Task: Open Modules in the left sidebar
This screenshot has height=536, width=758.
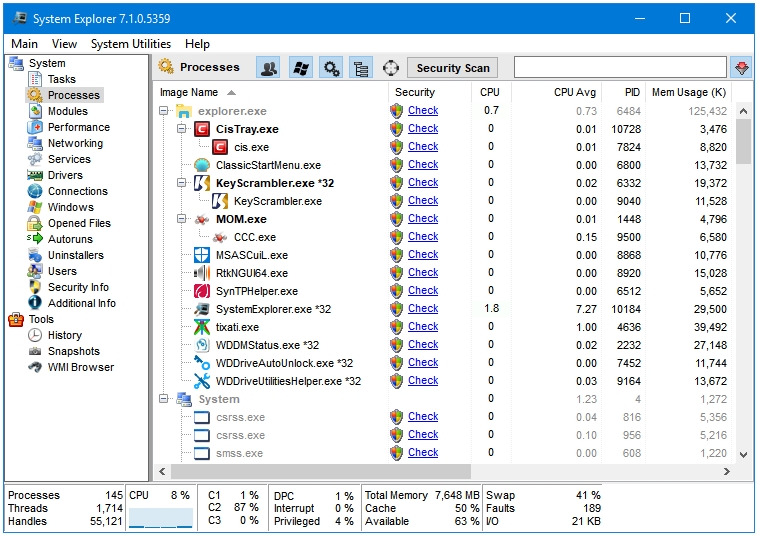Action: 67,111
